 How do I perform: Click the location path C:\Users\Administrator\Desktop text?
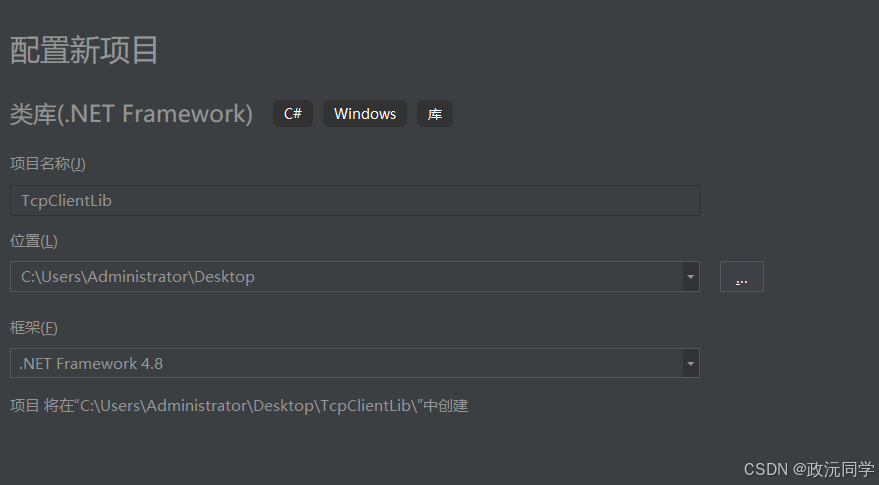(x=138, y=276)
